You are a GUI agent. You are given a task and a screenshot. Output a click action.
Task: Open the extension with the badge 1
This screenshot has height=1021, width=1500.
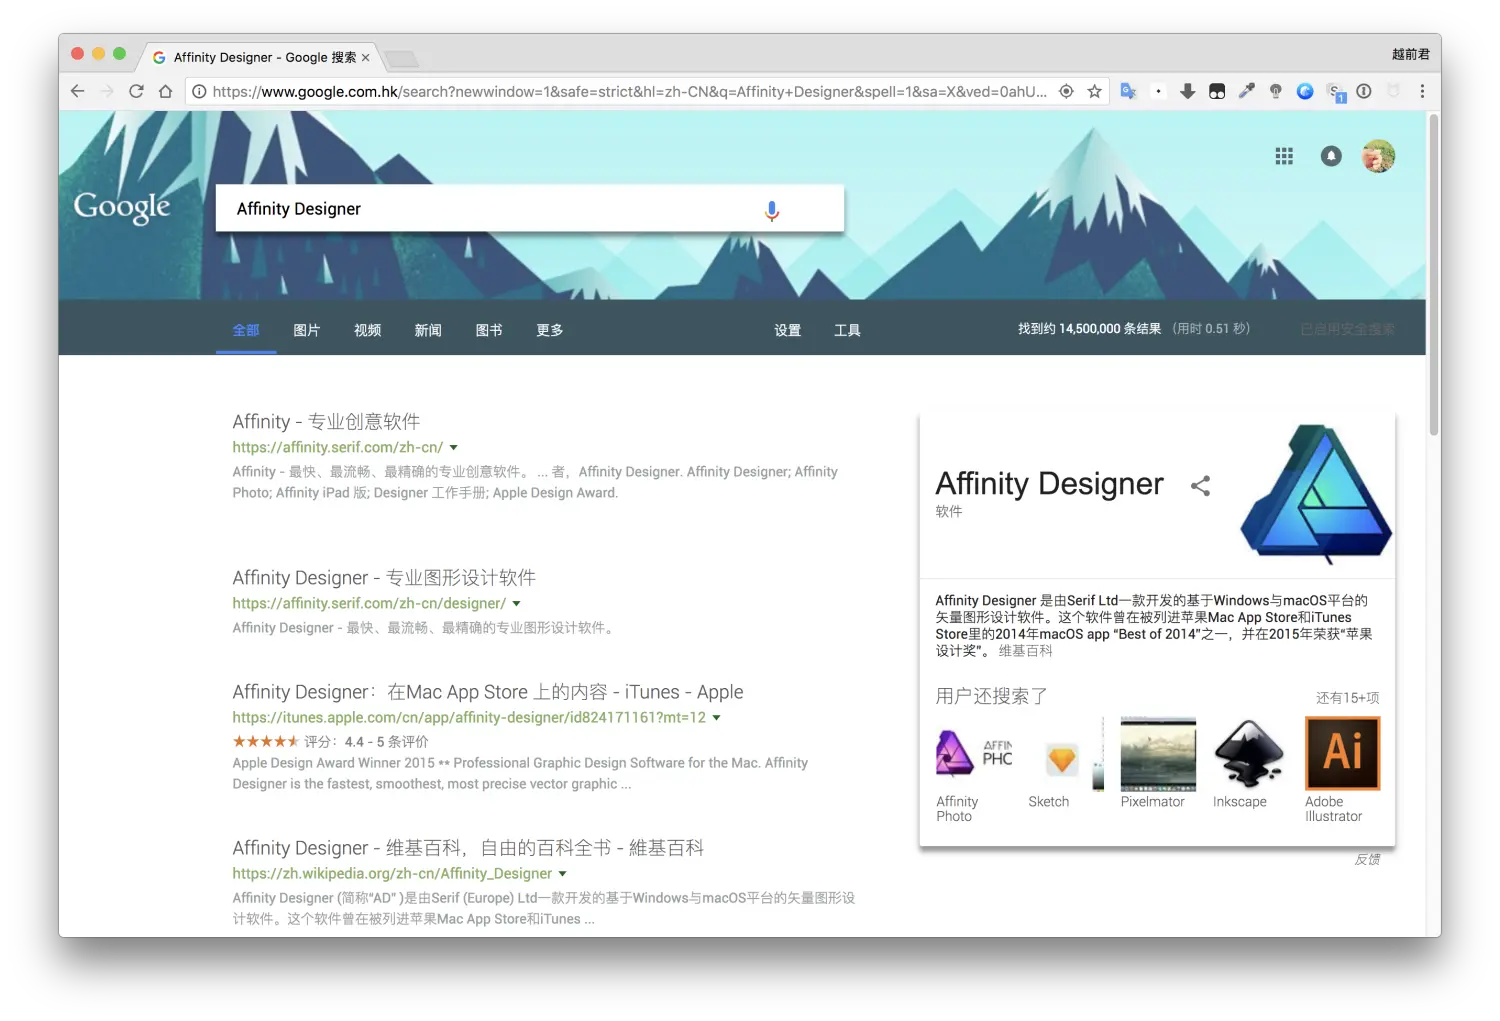coord(1336,93)
